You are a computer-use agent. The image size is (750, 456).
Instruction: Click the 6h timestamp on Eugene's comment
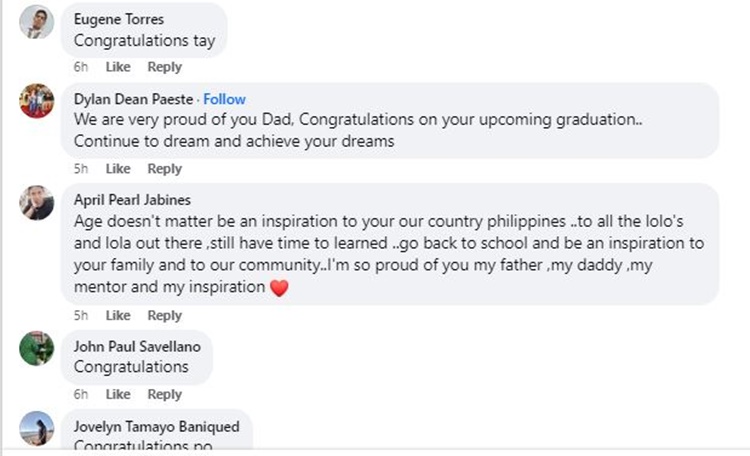click(81, 67)
